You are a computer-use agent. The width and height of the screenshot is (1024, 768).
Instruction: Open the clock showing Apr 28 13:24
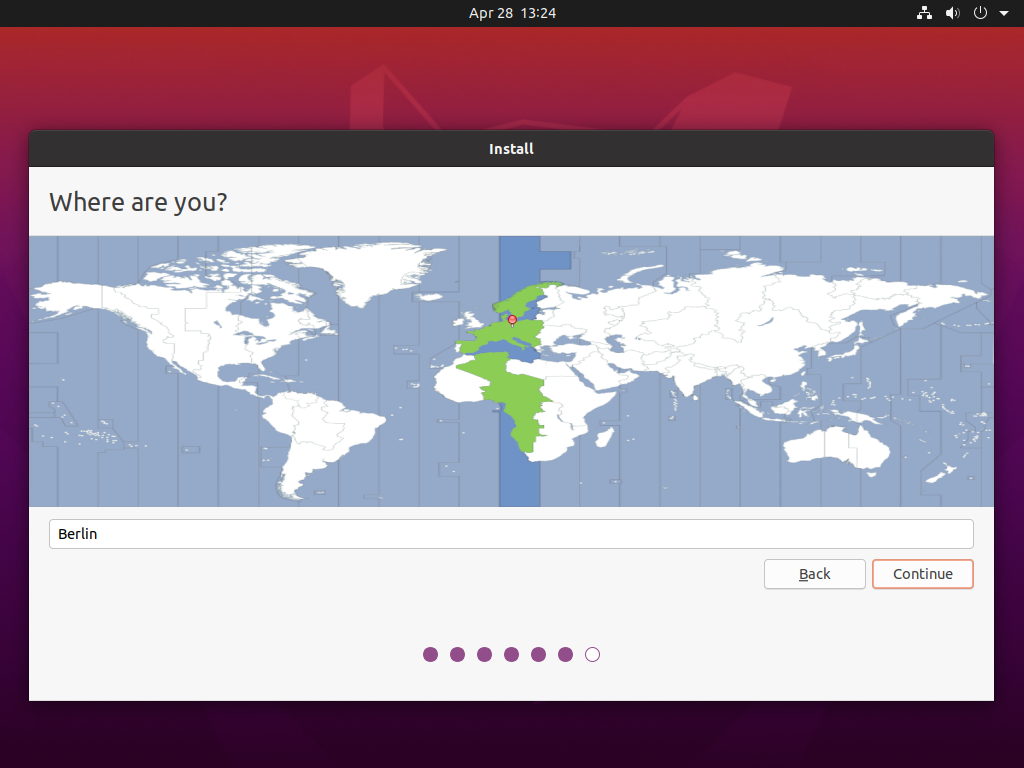tap(512, 13)
